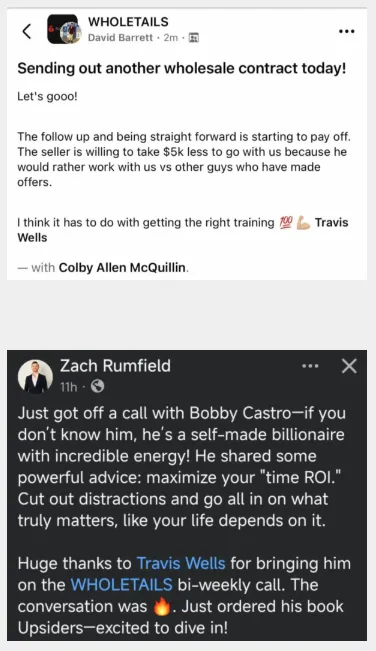Dismiss Zach Rumfield's post with the X
The image size is (376, 651).
pos(349,366)
